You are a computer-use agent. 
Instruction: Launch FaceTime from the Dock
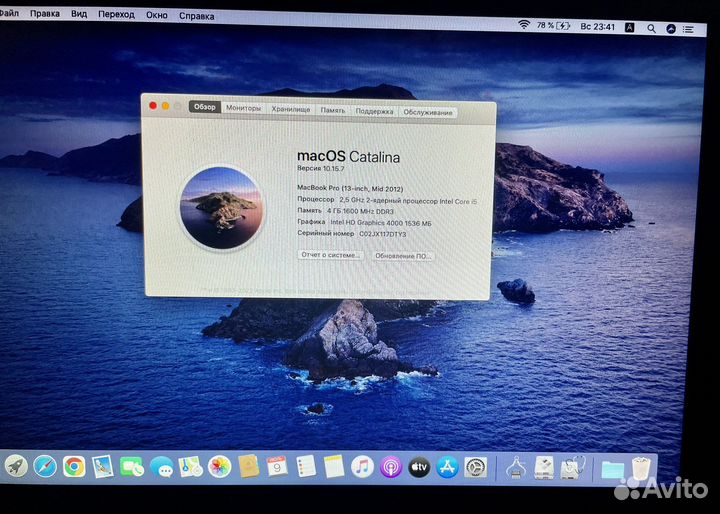[131, 467]
